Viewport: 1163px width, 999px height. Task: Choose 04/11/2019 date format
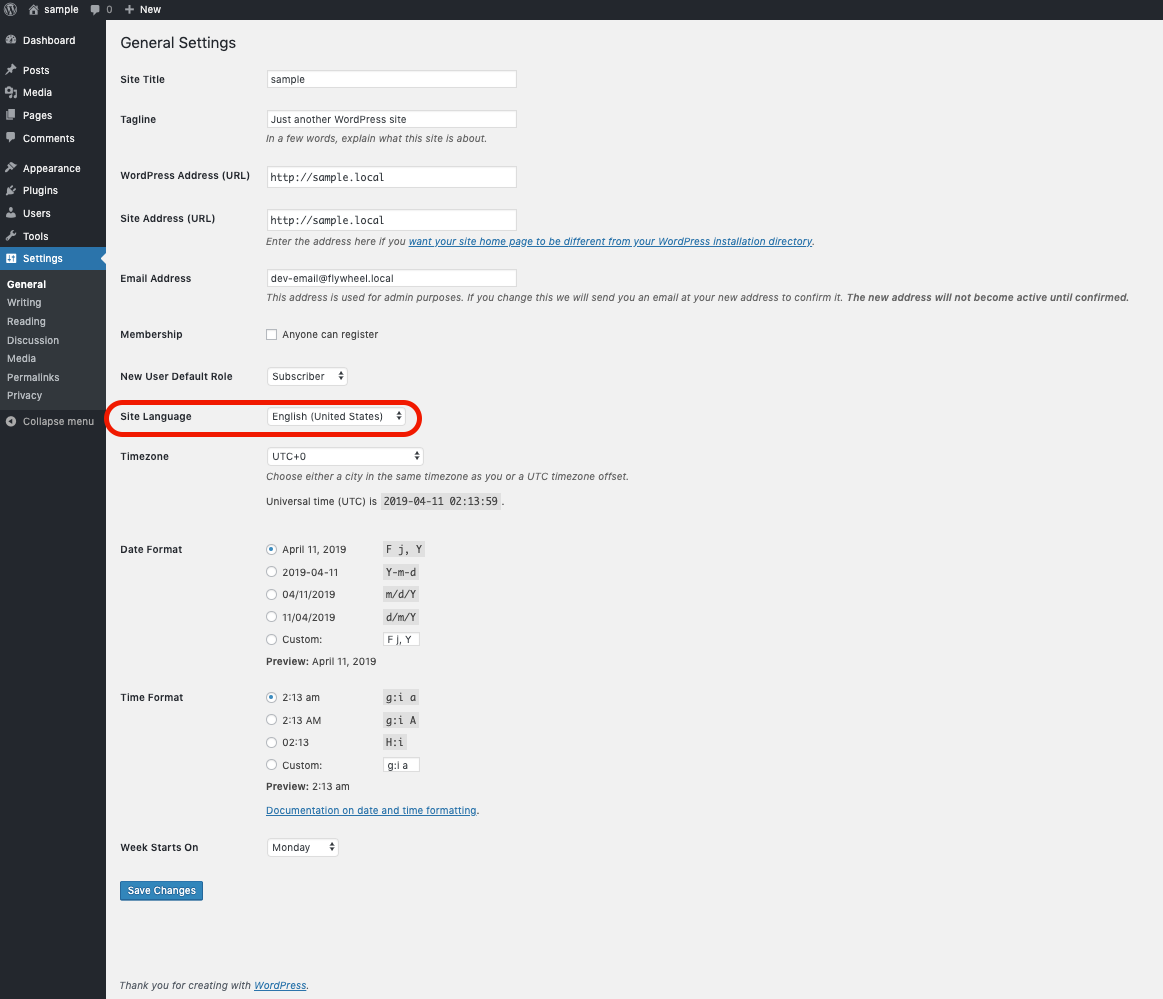tap(271, 595)
